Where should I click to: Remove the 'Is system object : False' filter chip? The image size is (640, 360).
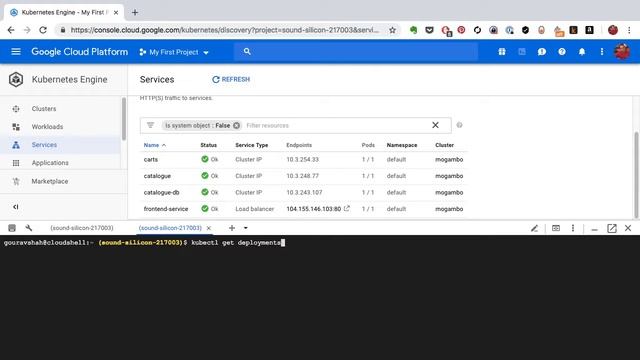[236, 125]
